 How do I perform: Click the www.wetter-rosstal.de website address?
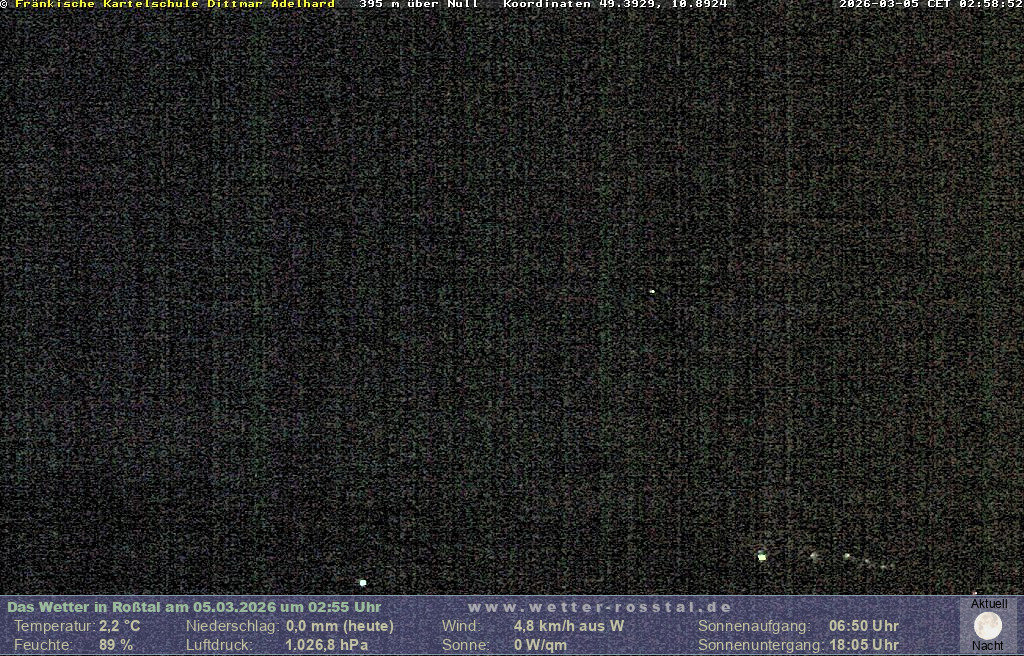[600, 607]
